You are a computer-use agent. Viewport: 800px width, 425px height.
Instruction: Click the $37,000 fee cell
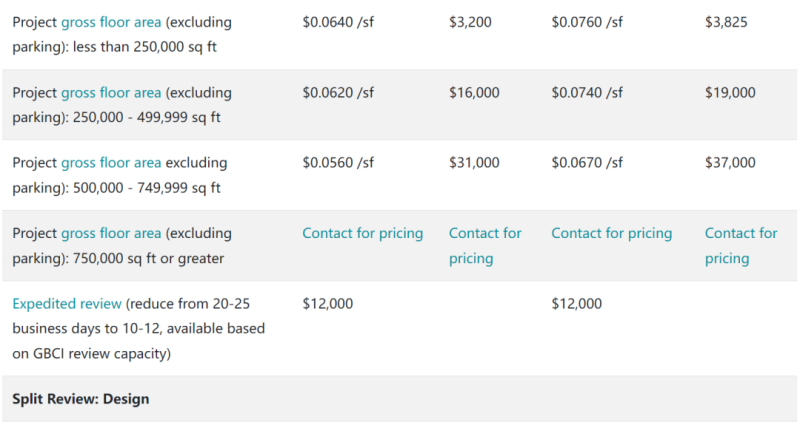730,163
